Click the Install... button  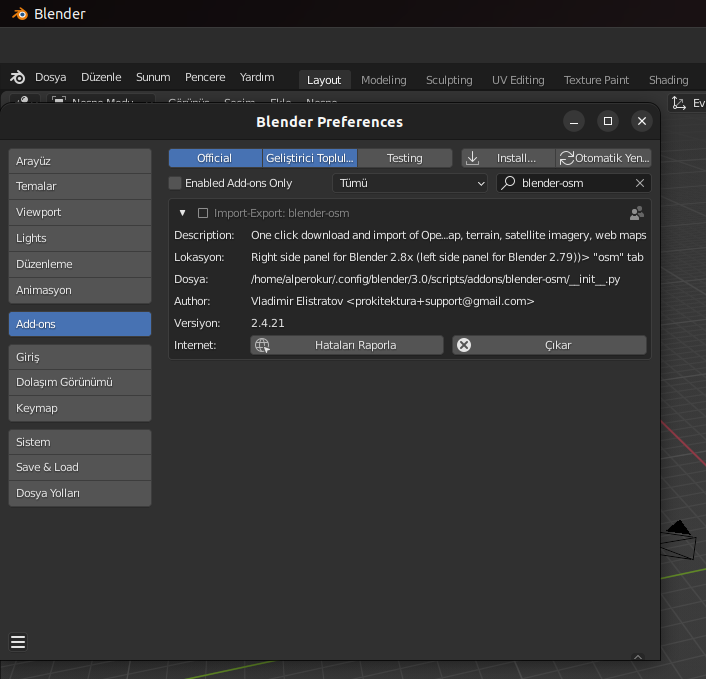[508, 158]
